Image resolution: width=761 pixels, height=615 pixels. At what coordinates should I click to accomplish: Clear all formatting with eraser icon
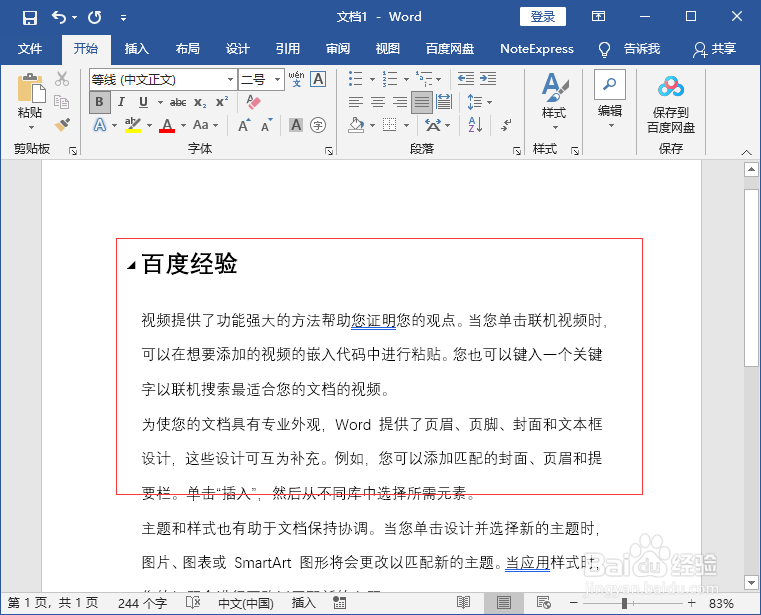click(253, 102)
